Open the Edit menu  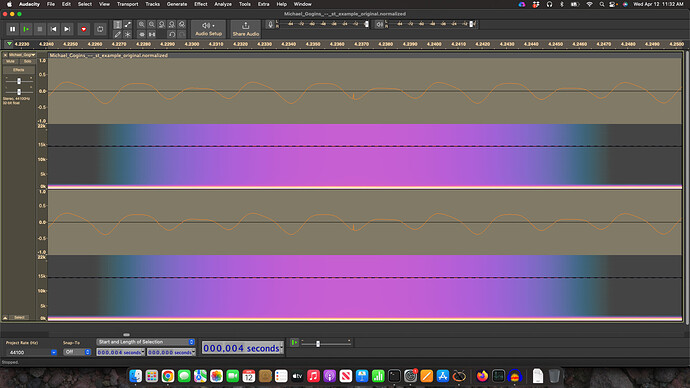(66, 4)
